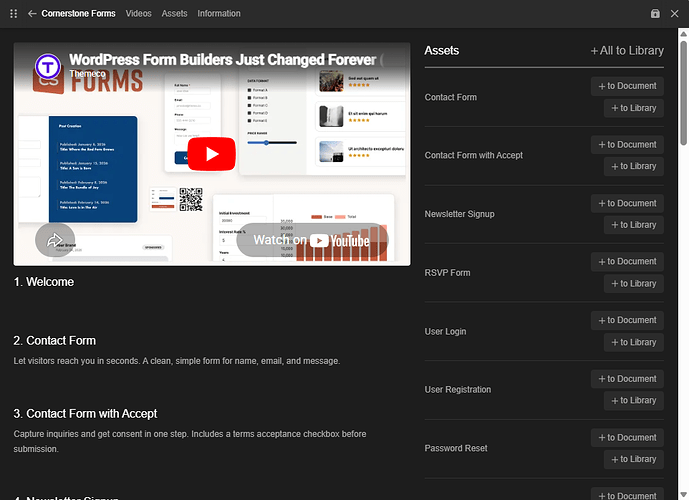Click the Assets panel heading

(442, 51)
